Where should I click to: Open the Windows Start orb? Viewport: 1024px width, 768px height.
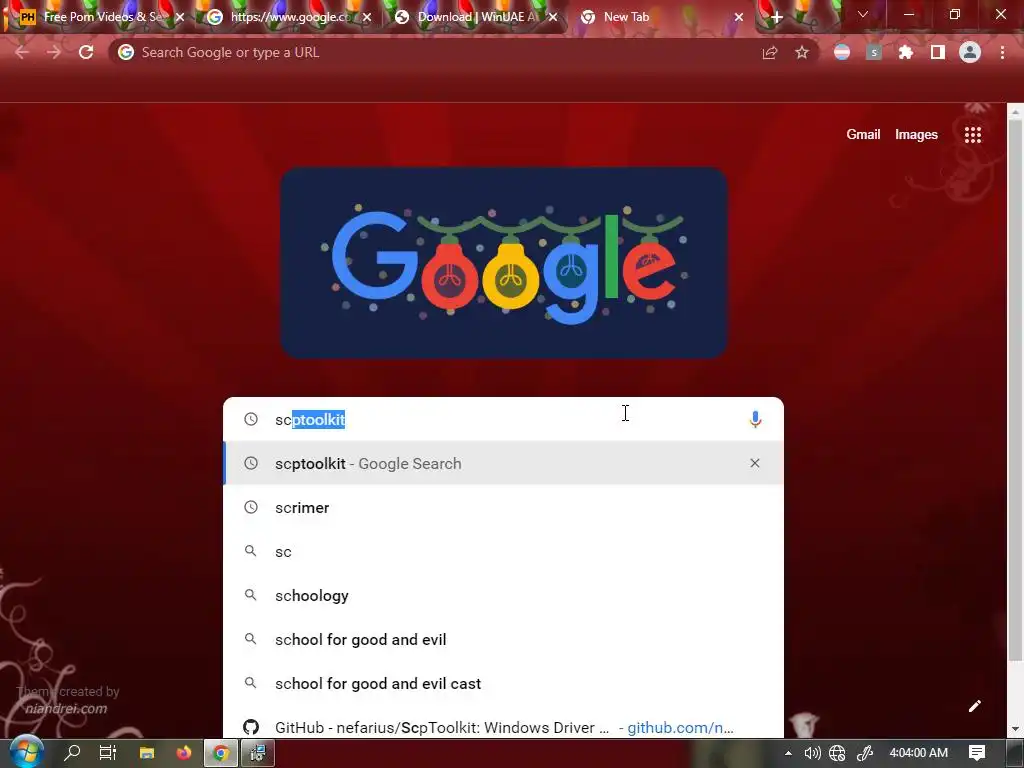26,752
